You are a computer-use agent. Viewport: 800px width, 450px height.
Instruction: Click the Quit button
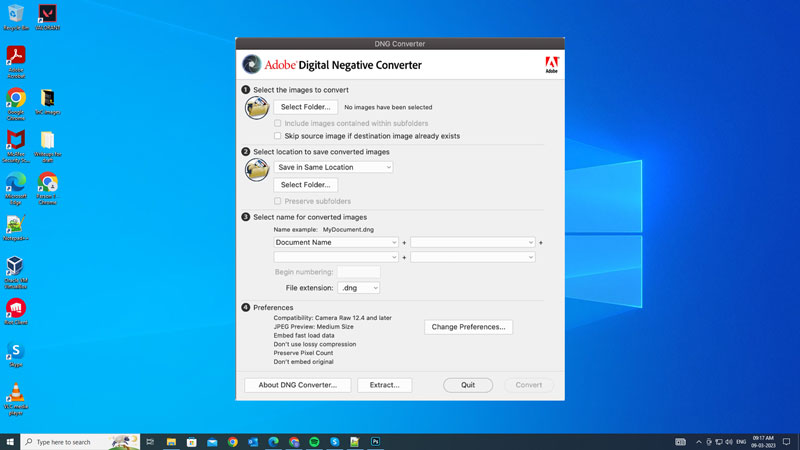468,385
